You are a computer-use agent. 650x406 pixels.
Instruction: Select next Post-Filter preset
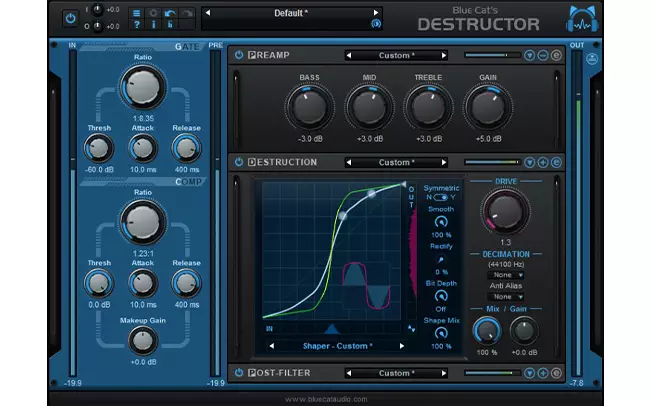click(444, 373)
